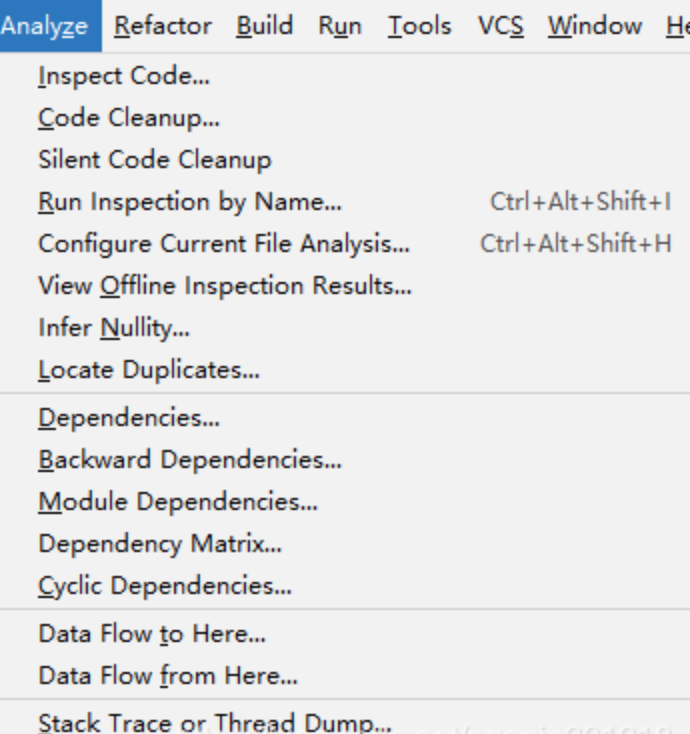Open the Dependencies analysis item
The image size is (690, 734).
(x=129, y=418)
